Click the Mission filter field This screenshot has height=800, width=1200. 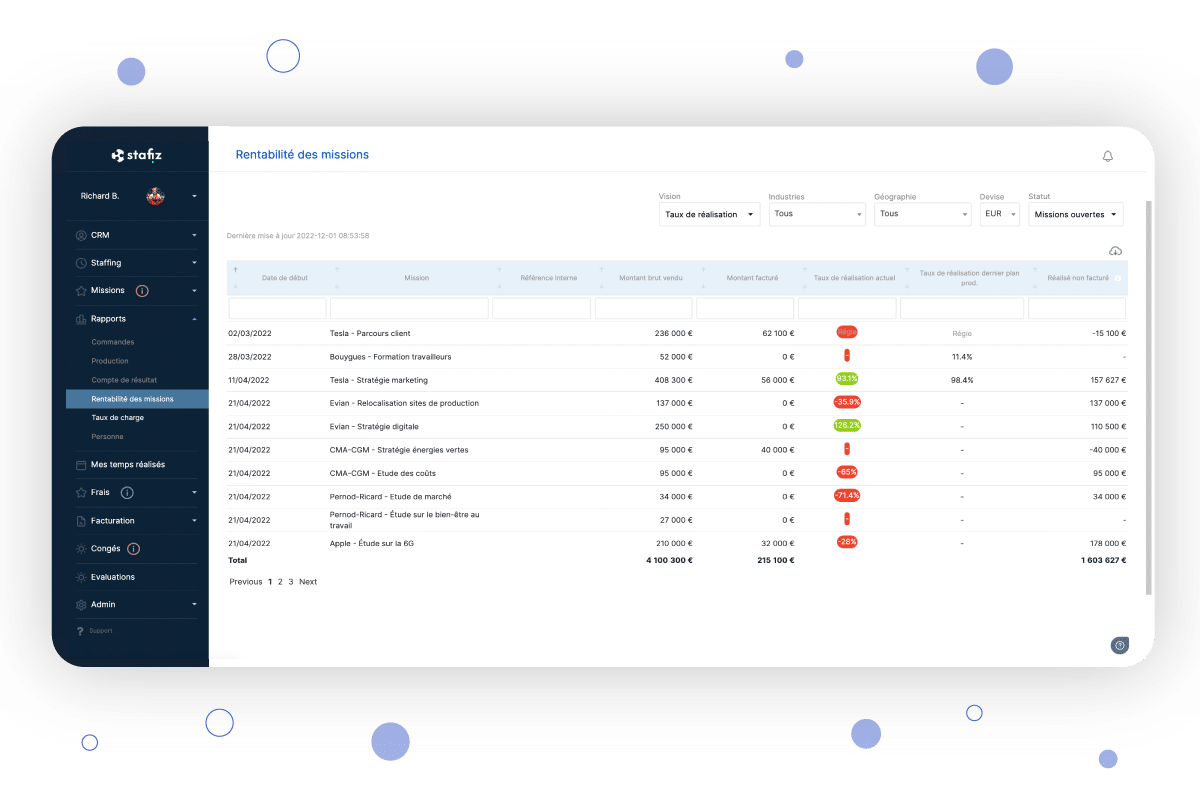(x=410, y=309)
